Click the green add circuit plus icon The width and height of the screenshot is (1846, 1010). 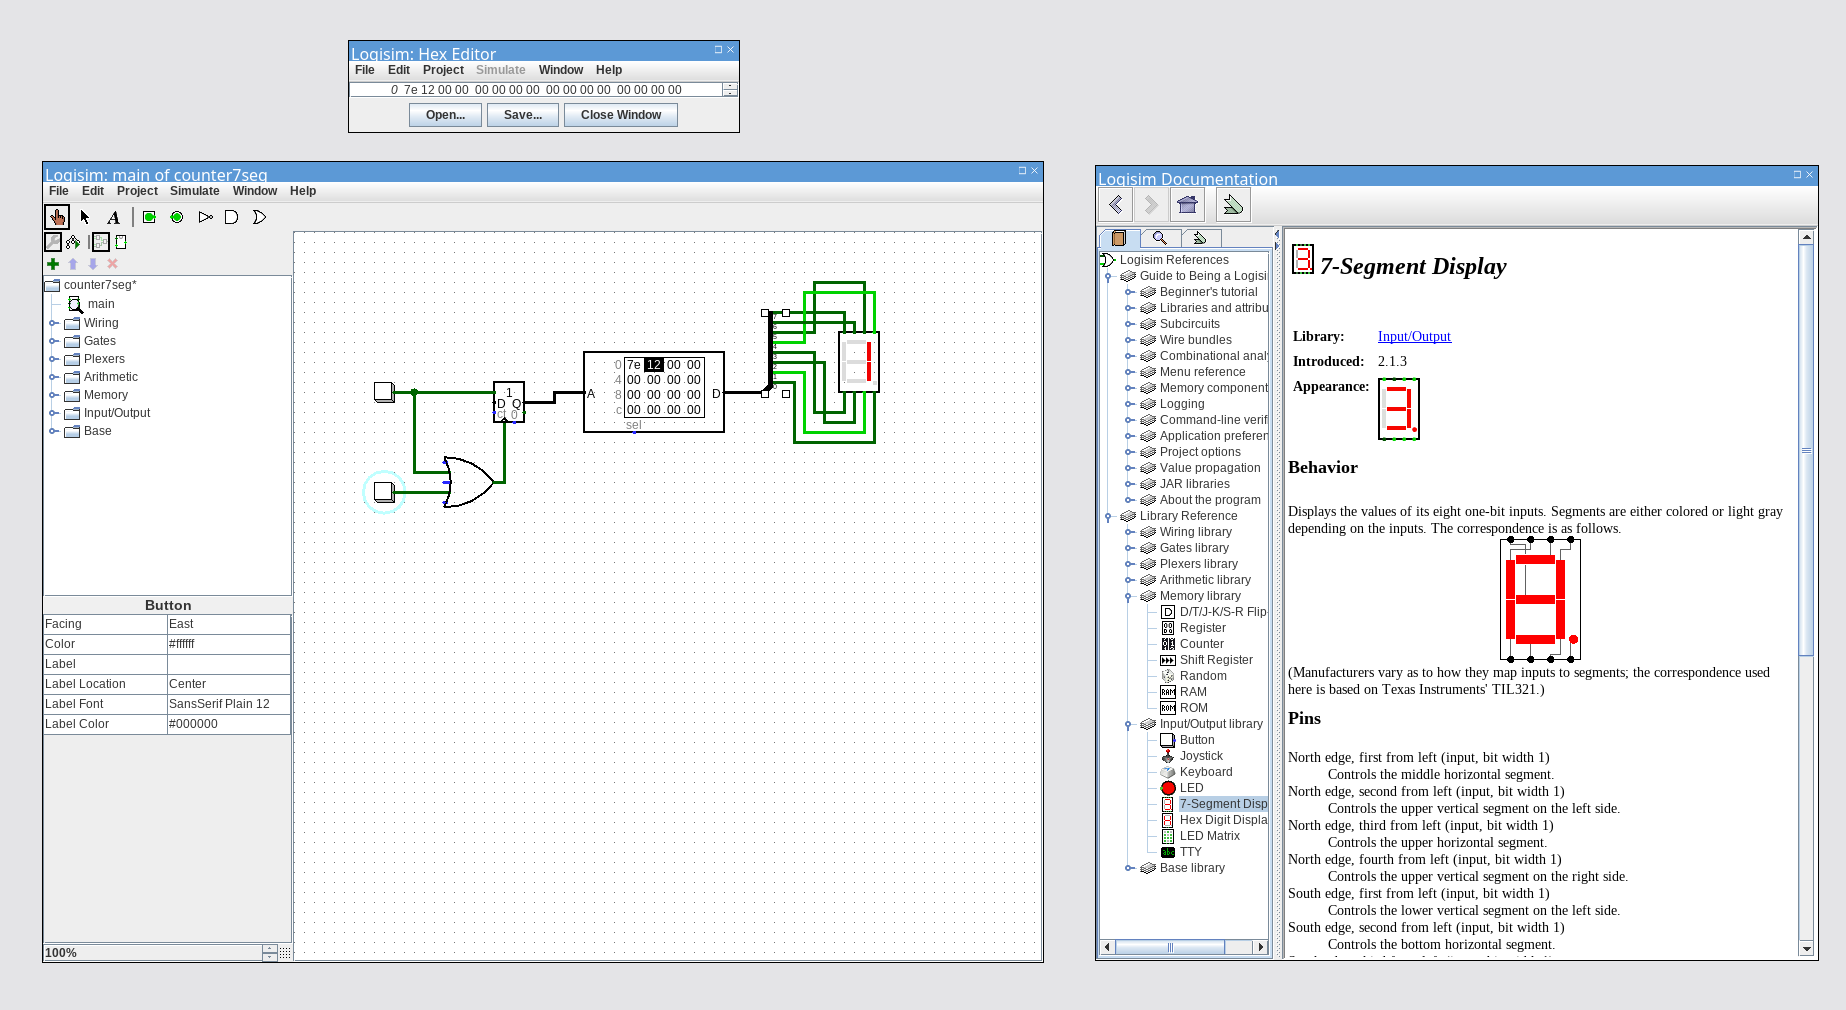click(x=53, y=264)
